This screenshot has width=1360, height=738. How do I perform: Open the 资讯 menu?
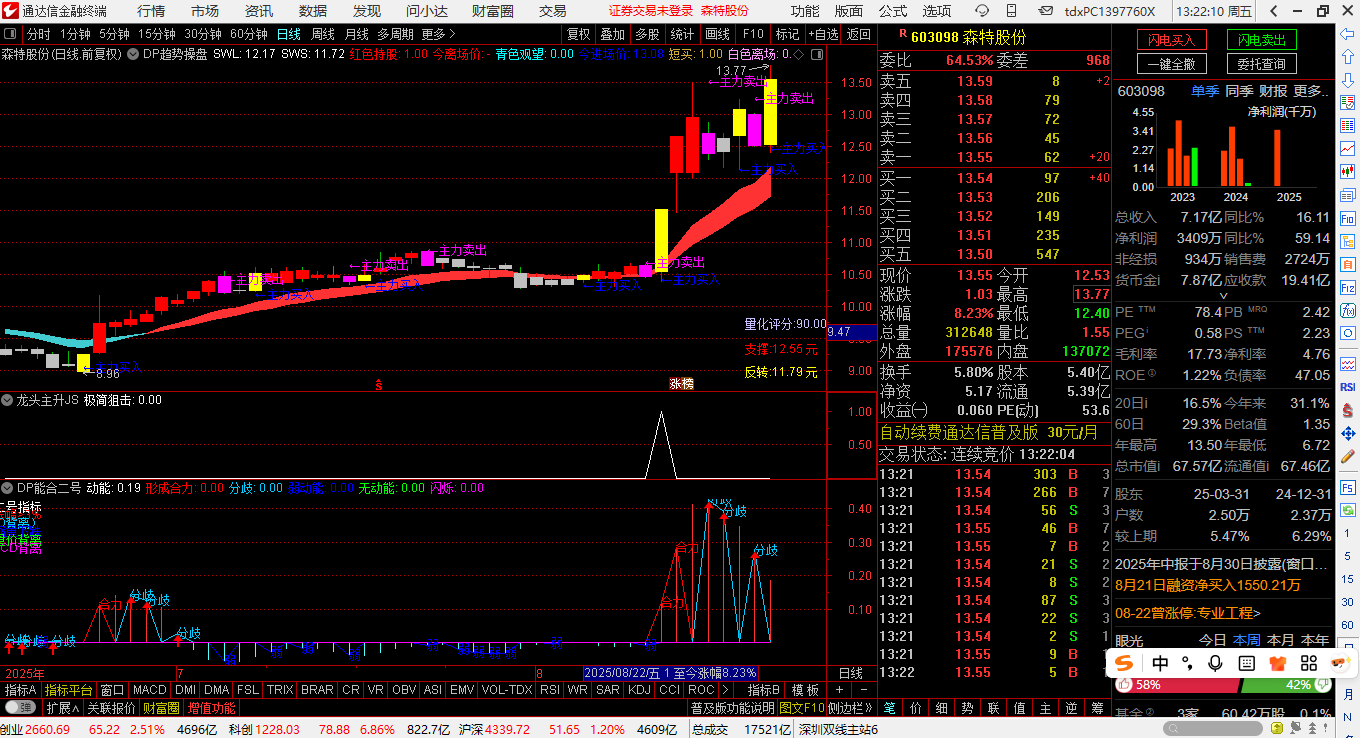point(259,11)
